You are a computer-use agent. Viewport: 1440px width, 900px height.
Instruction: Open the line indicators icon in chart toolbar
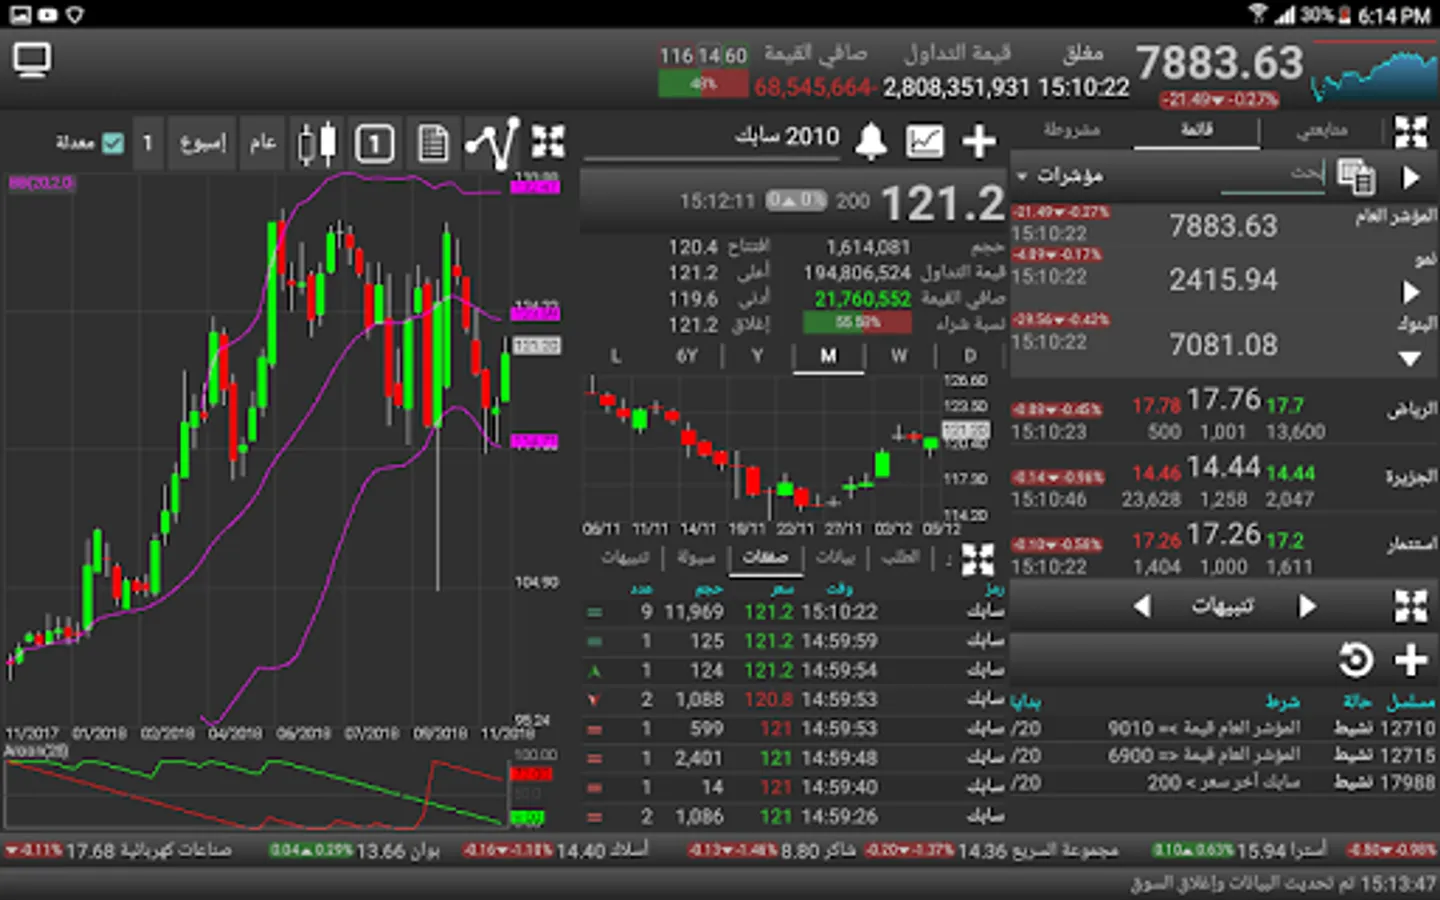click(x=492, y=143)
